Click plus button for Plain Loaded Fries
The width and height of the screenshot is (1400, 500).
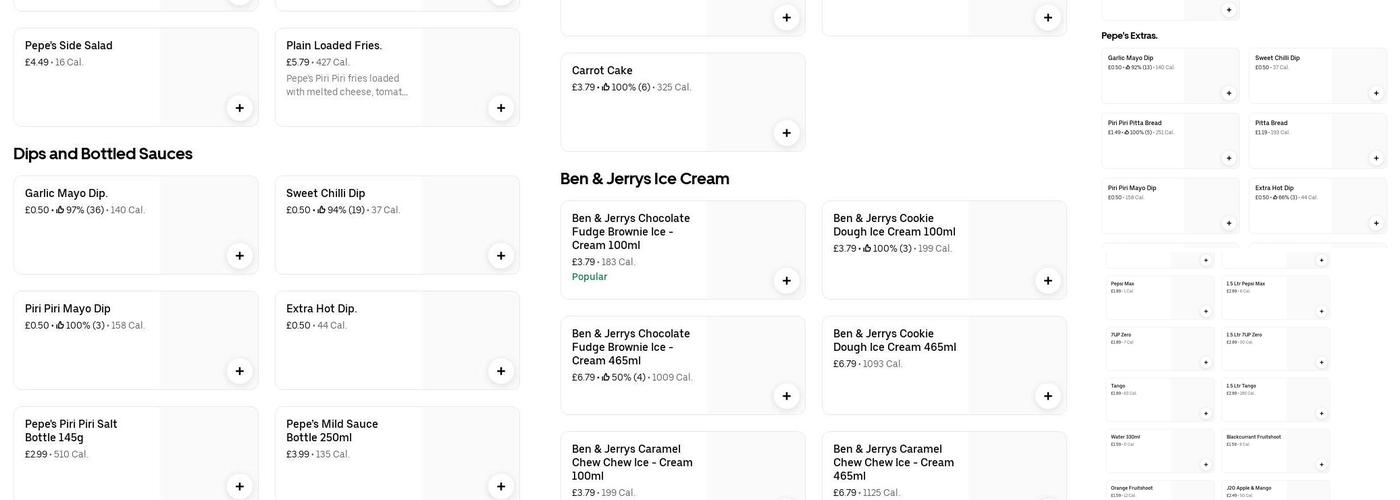coord(501,108)
